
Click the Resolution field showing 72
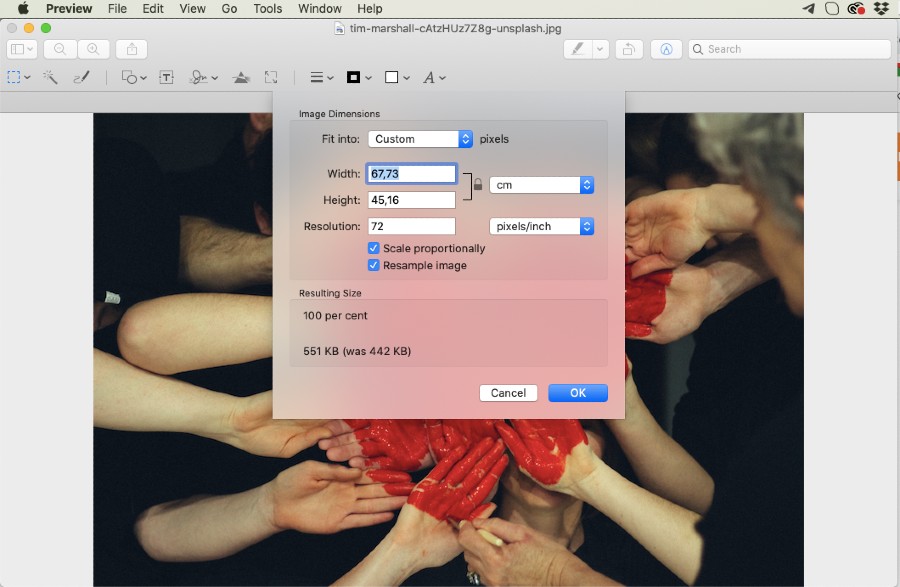tap(412, 226)
